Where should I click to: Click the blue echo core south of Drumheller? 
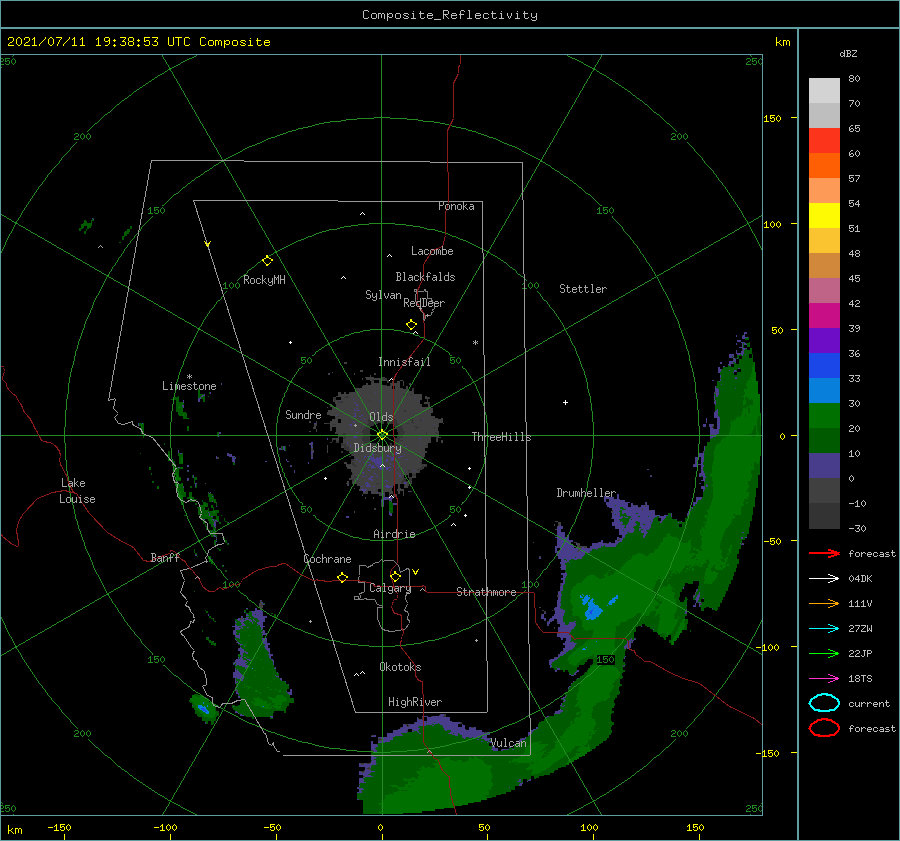tap(592, 609)
